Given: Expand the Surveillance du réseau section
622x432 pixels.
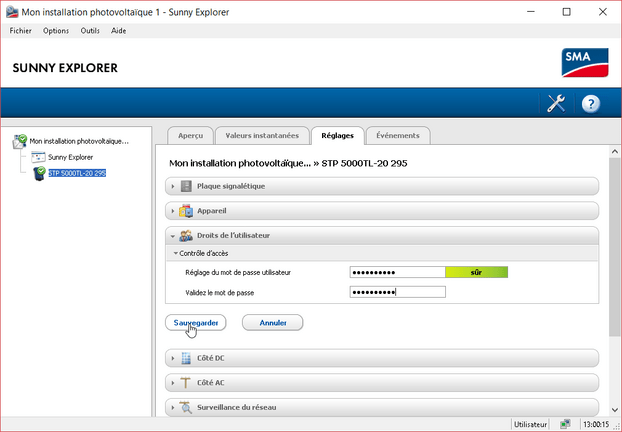Looking at the screenshot, I should point(173,407).
